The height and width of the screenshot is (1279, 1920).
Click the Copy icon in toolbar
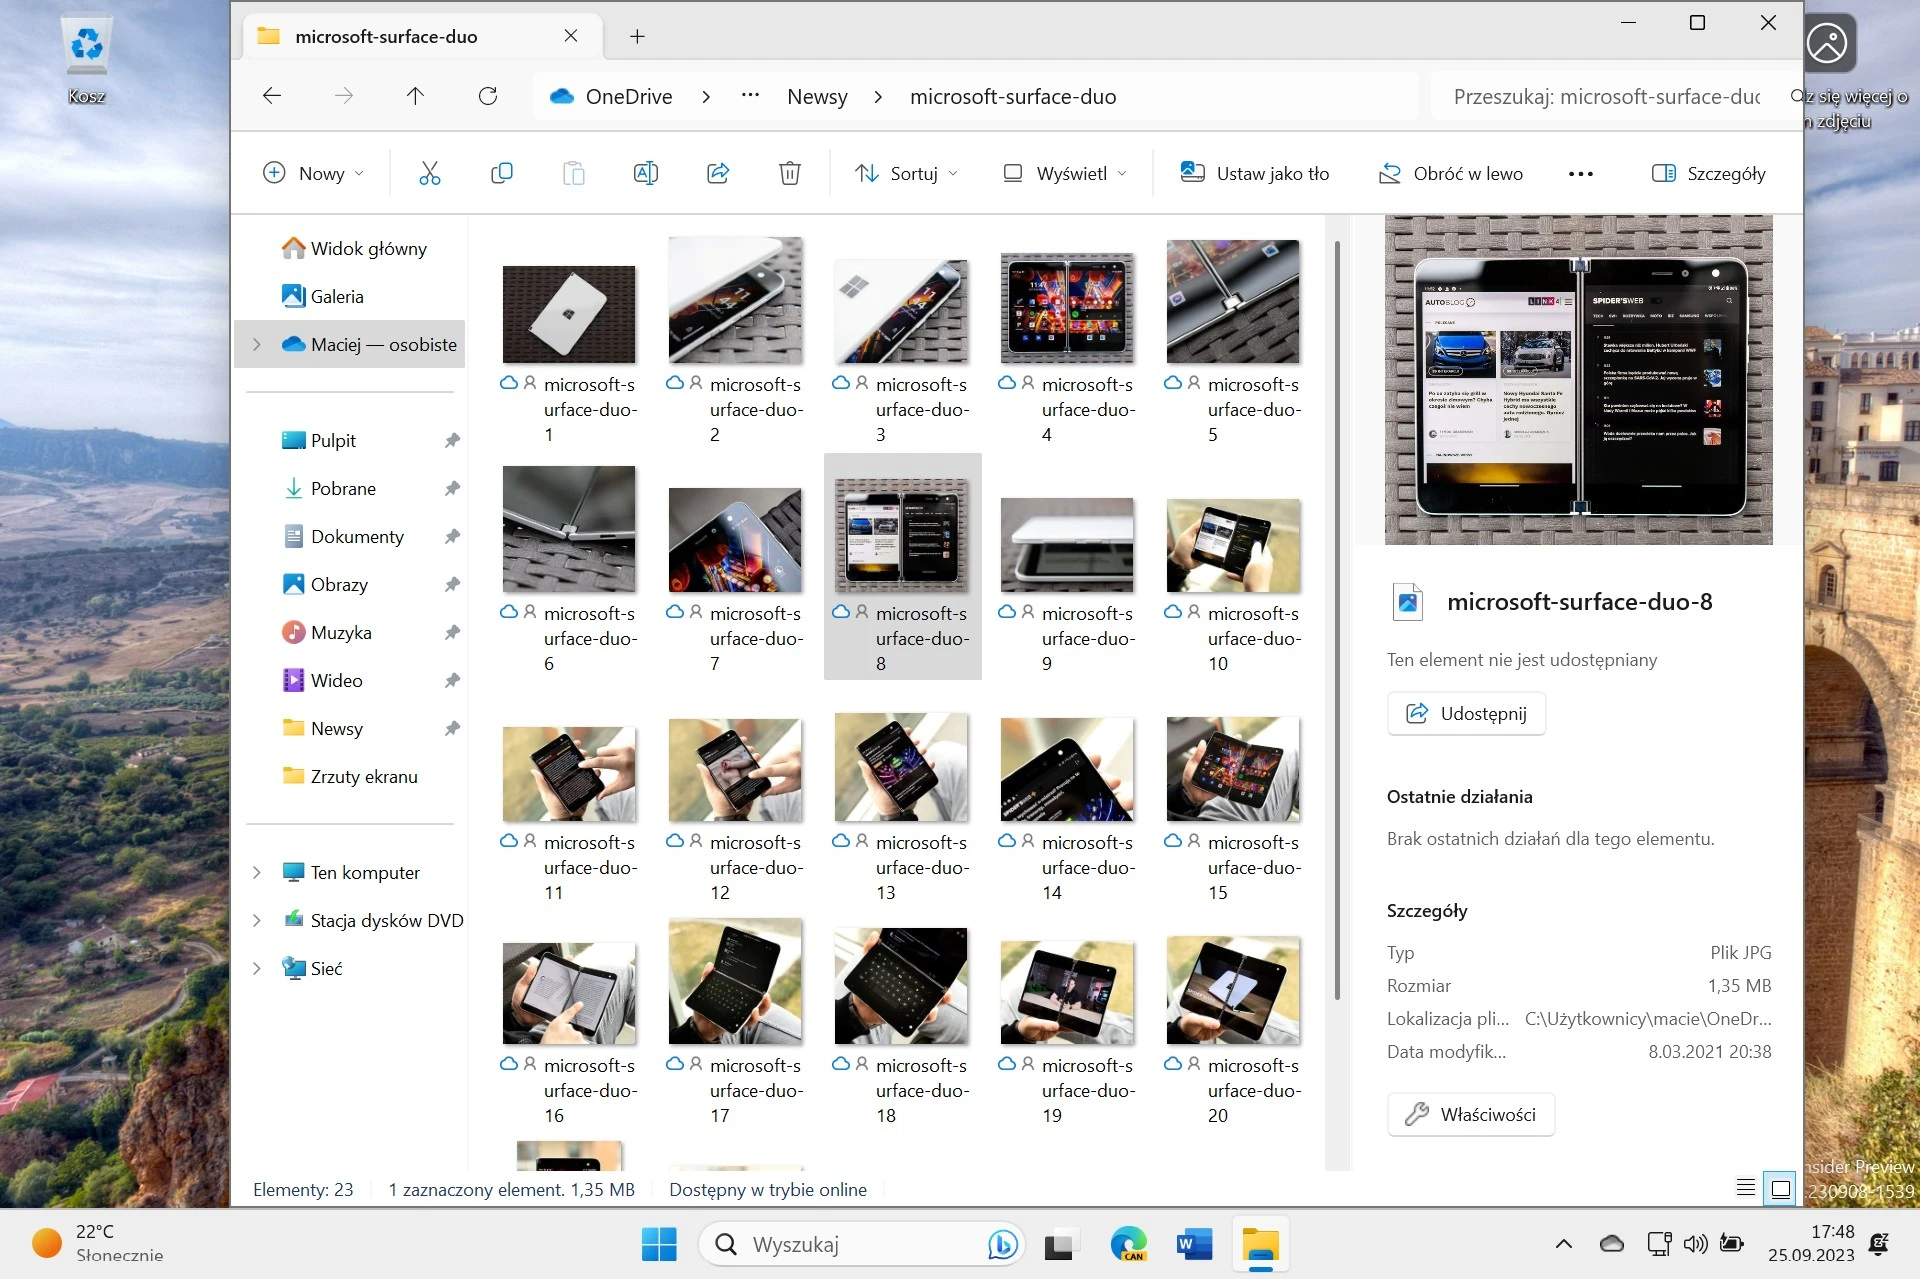pos(502,173)
